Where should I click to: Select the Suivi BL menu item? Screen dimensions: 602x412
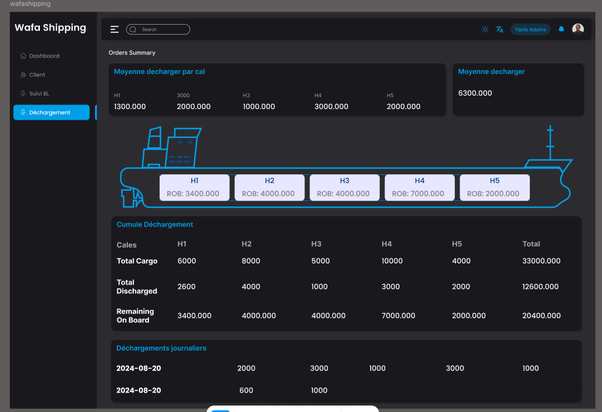tap(40, 93)
